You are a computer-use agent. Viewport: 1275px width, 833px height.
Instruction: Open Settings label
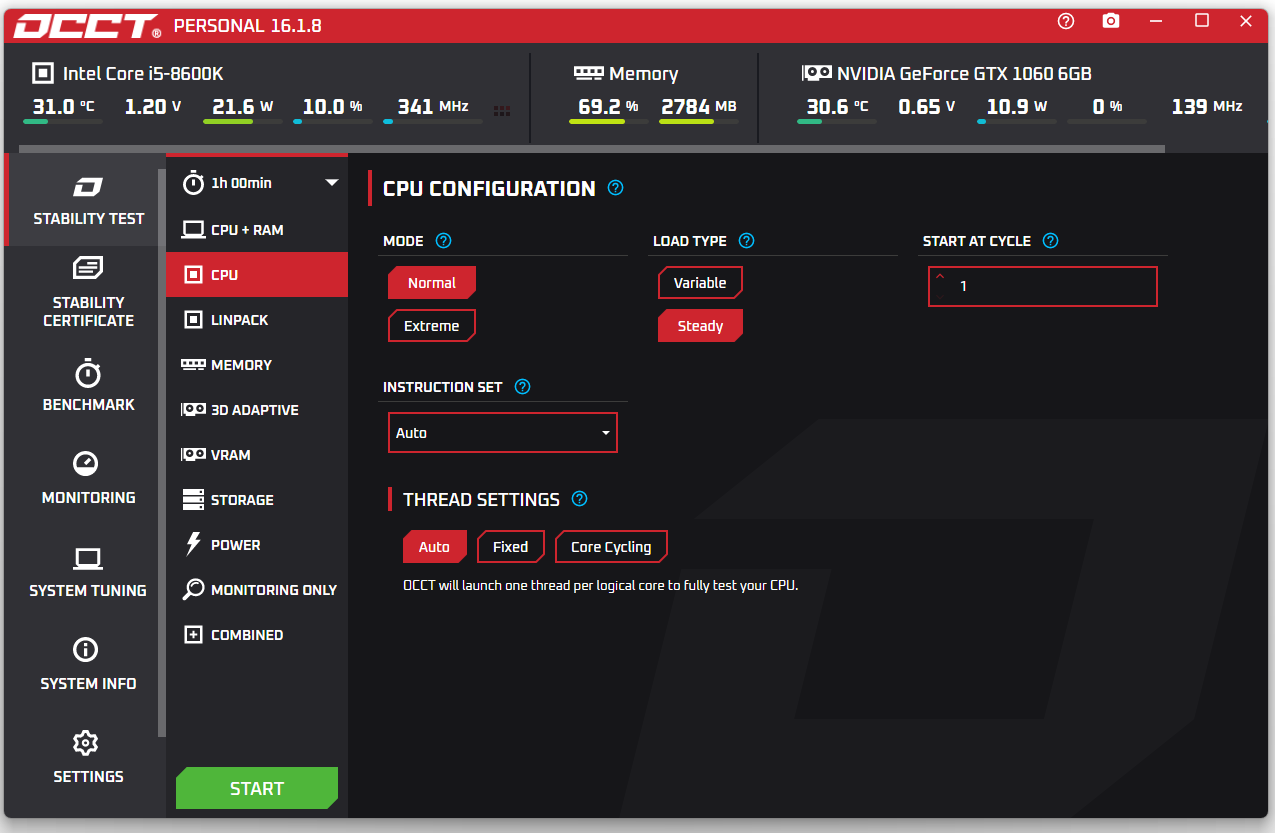coord(88,777)
